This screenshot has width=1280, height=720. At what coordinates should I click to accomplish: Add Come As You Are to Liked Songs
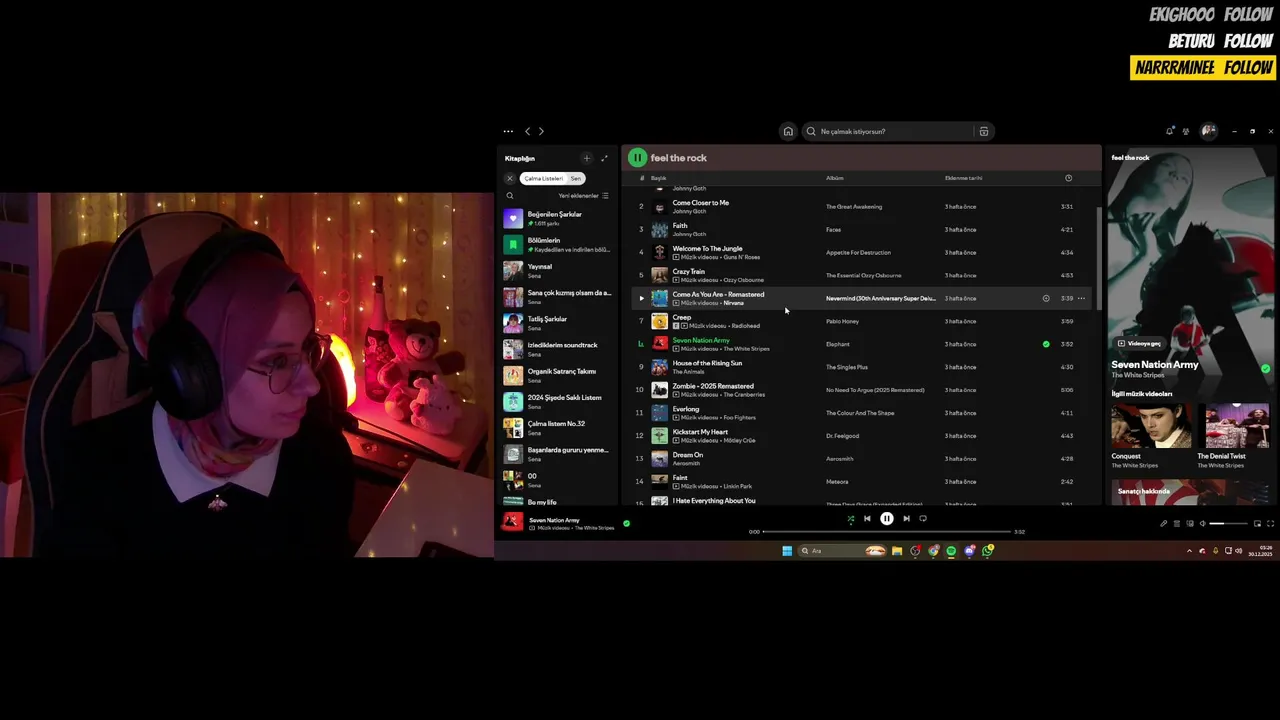1046,298
